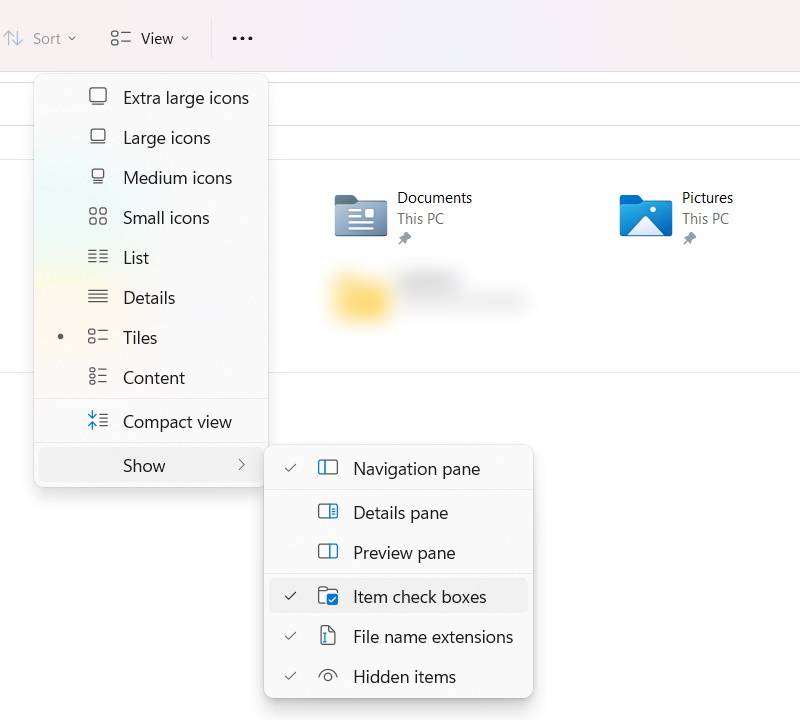Open the pinned Pictures folder
This screenshot has width=800, height=720.
click(x=683, y=216)
